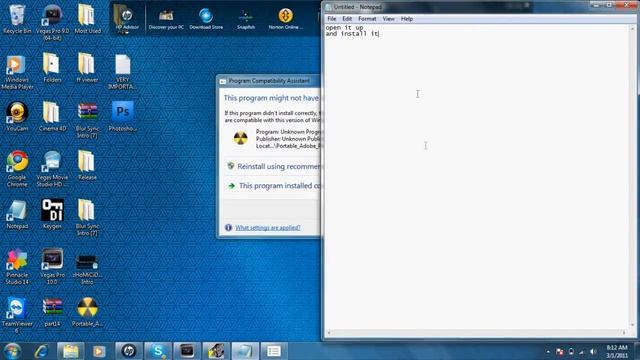The width and height of the screenshot is (640, 360).
Task: Choose This program installed correctly option
Action: tap(274, 186)
